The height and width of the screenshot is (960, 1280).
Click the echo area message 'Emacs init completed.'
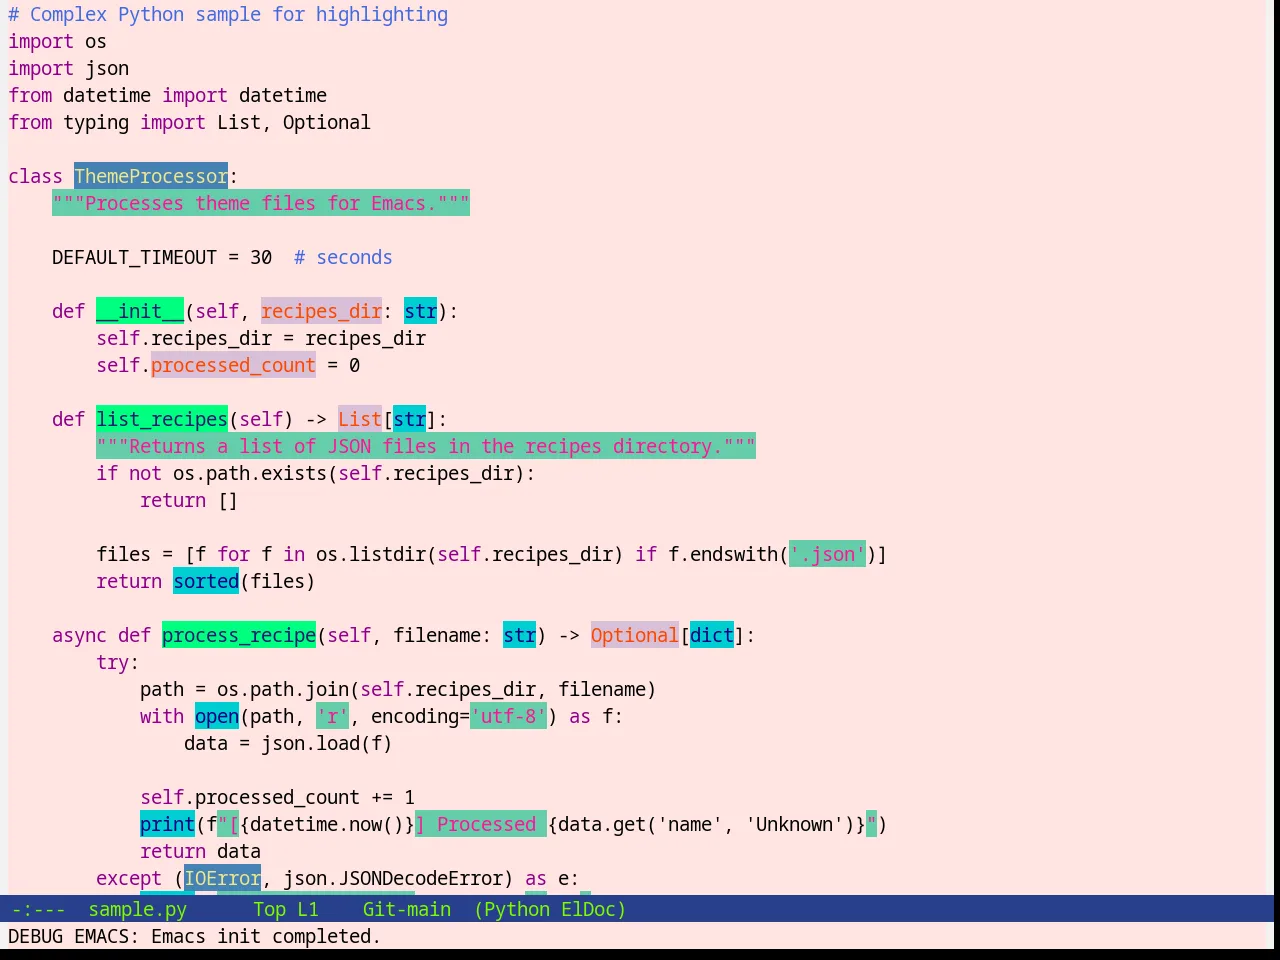pyautogui.click(x=265, y=936)
